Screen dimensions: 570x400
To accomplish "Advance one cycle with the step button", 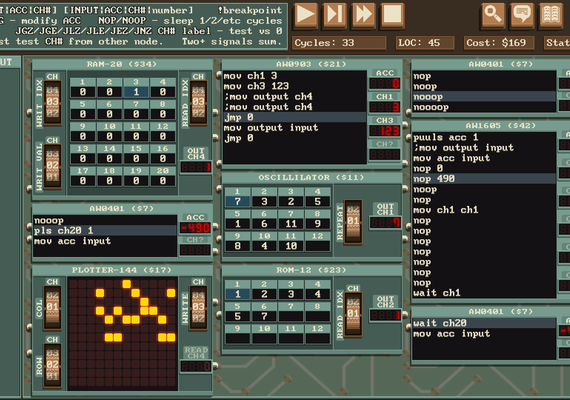I will coord(334,15).
